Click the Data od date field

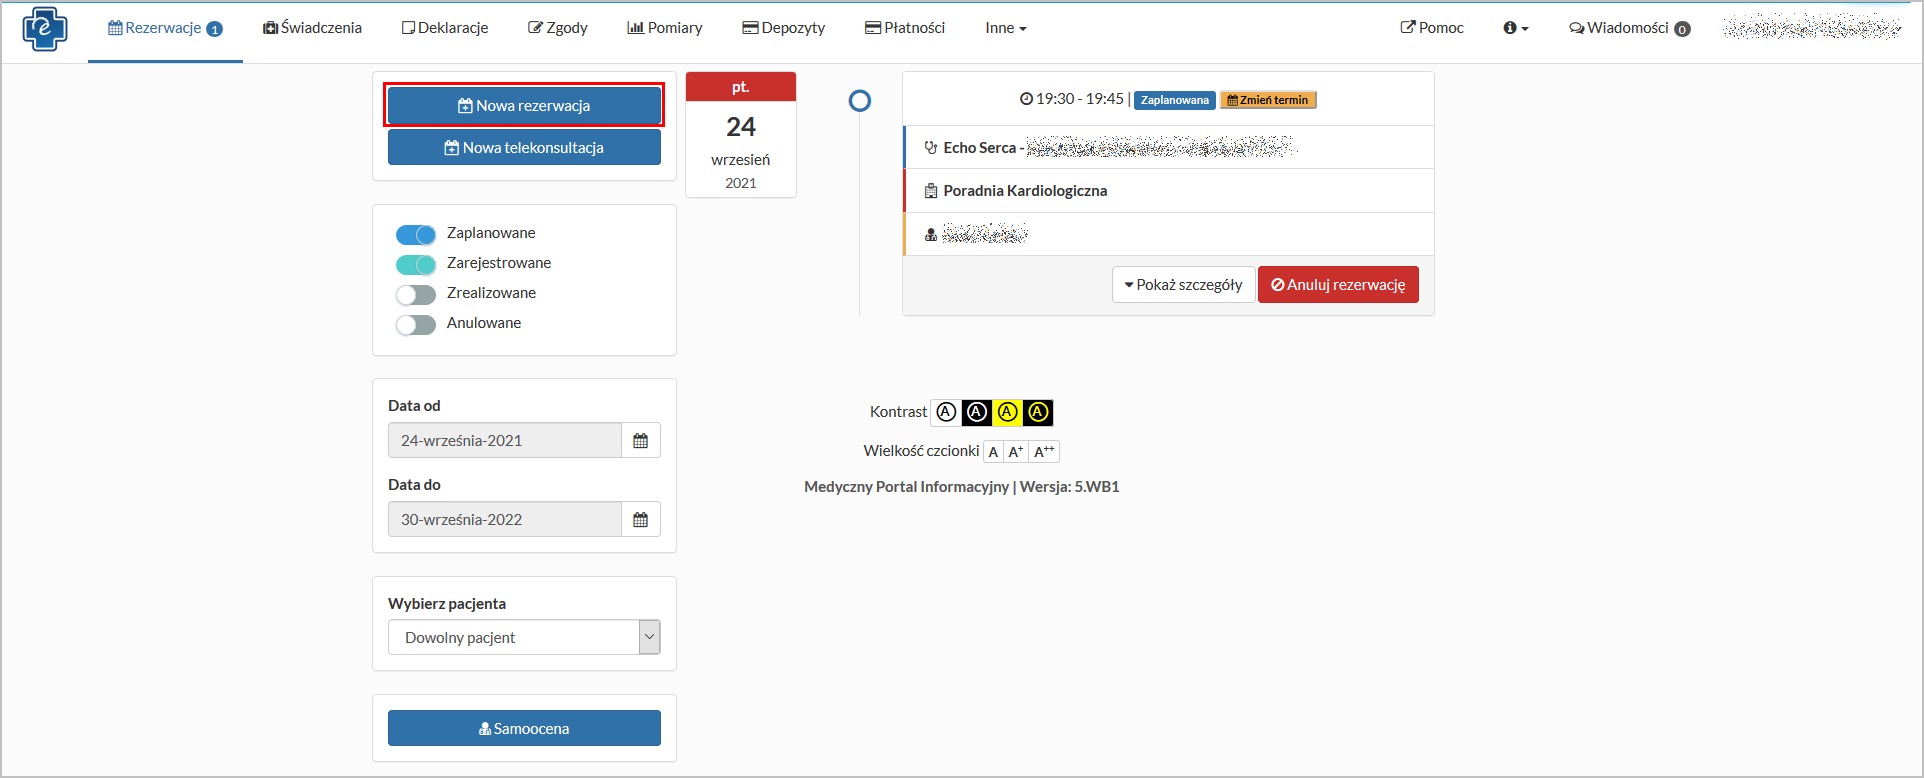(x=504, y=440)
